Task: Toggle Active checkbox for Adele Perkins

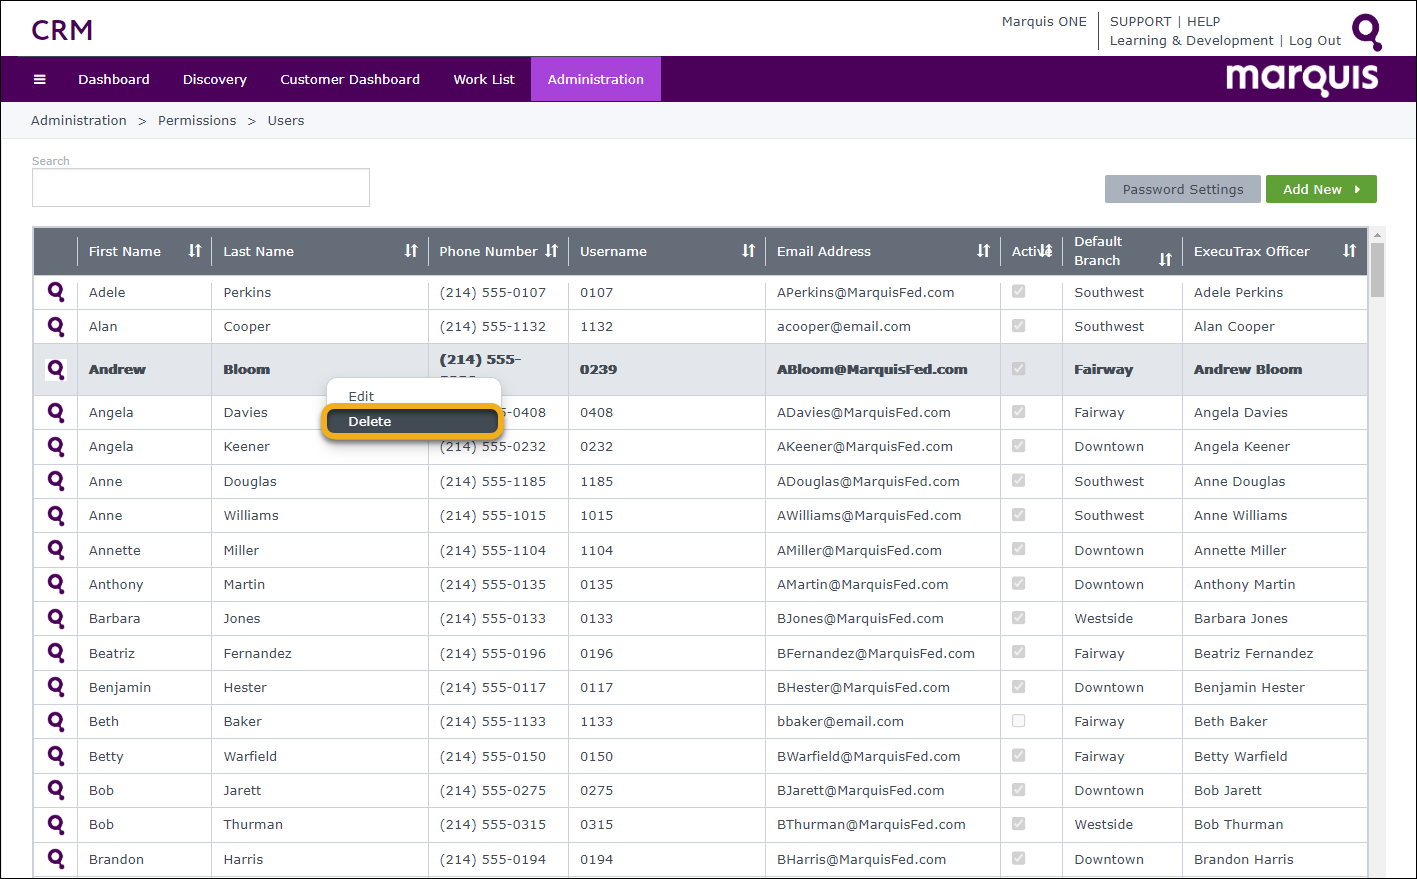Action: coord(1018,291)
